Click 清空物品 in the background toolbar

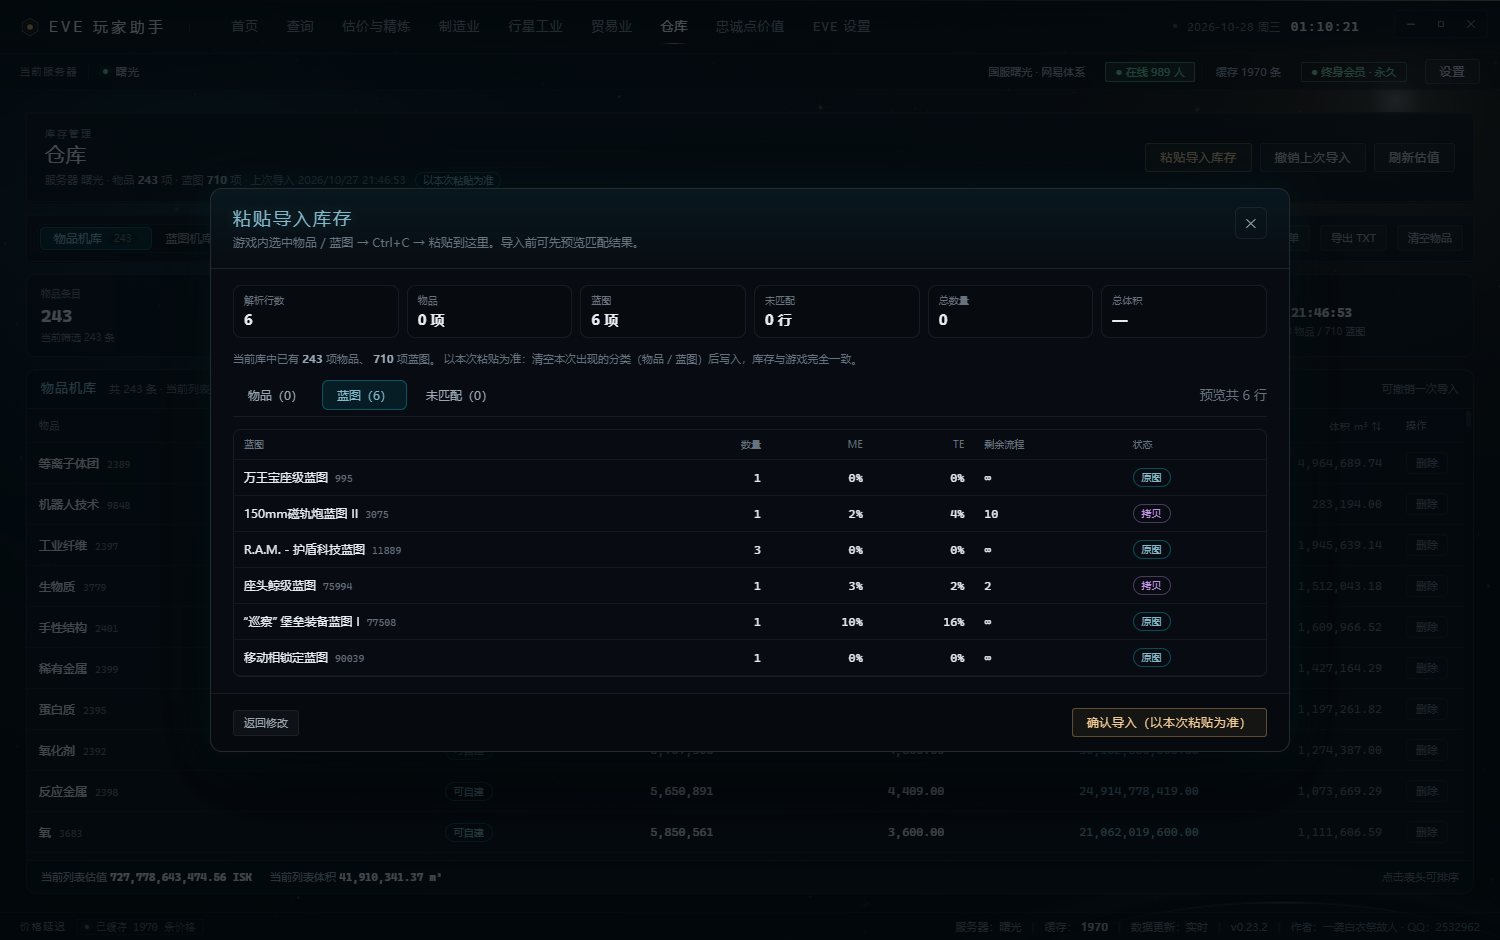pos(1429,238)
